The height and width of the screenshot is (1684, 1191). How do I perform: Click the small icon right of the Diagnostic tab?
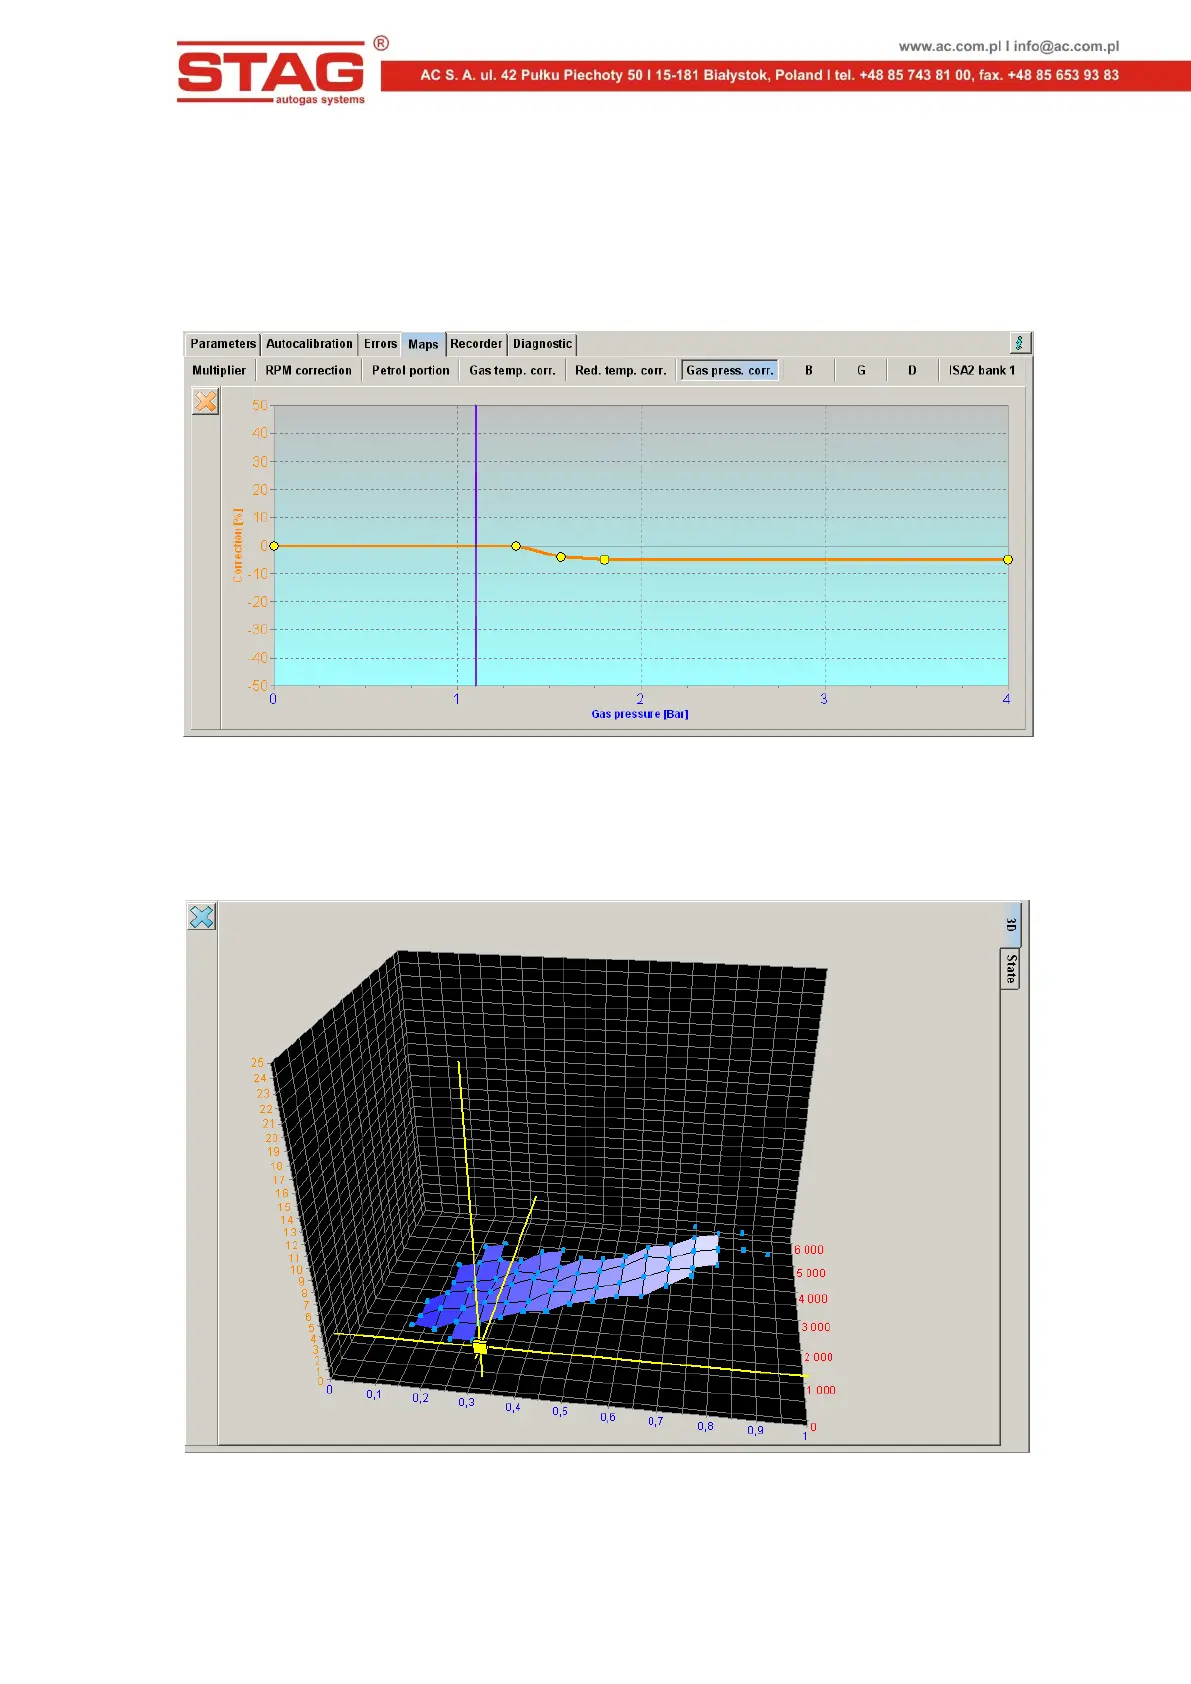tap(1019, 343)
